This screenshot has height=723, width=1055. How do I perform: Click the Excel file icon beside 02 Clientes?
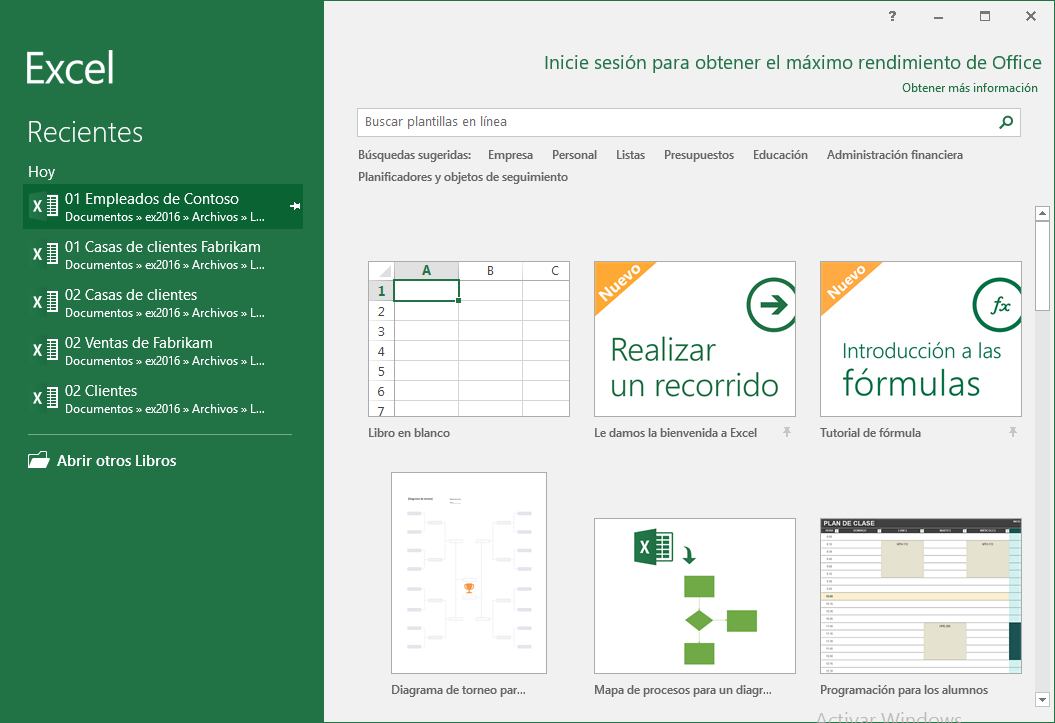pyautogui.click(x=45, y=397)
